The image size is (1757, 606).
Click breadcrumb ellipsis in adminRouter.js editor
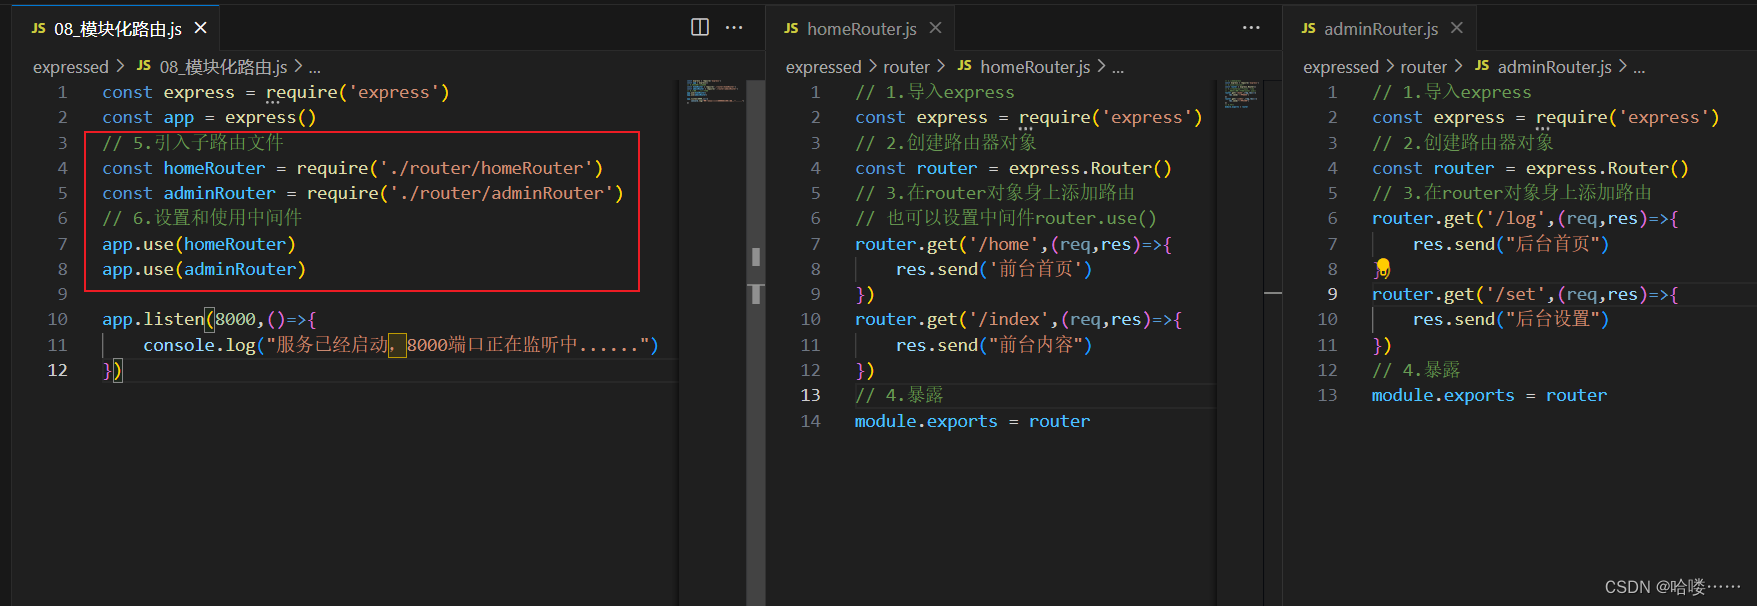click(1638, 68)
